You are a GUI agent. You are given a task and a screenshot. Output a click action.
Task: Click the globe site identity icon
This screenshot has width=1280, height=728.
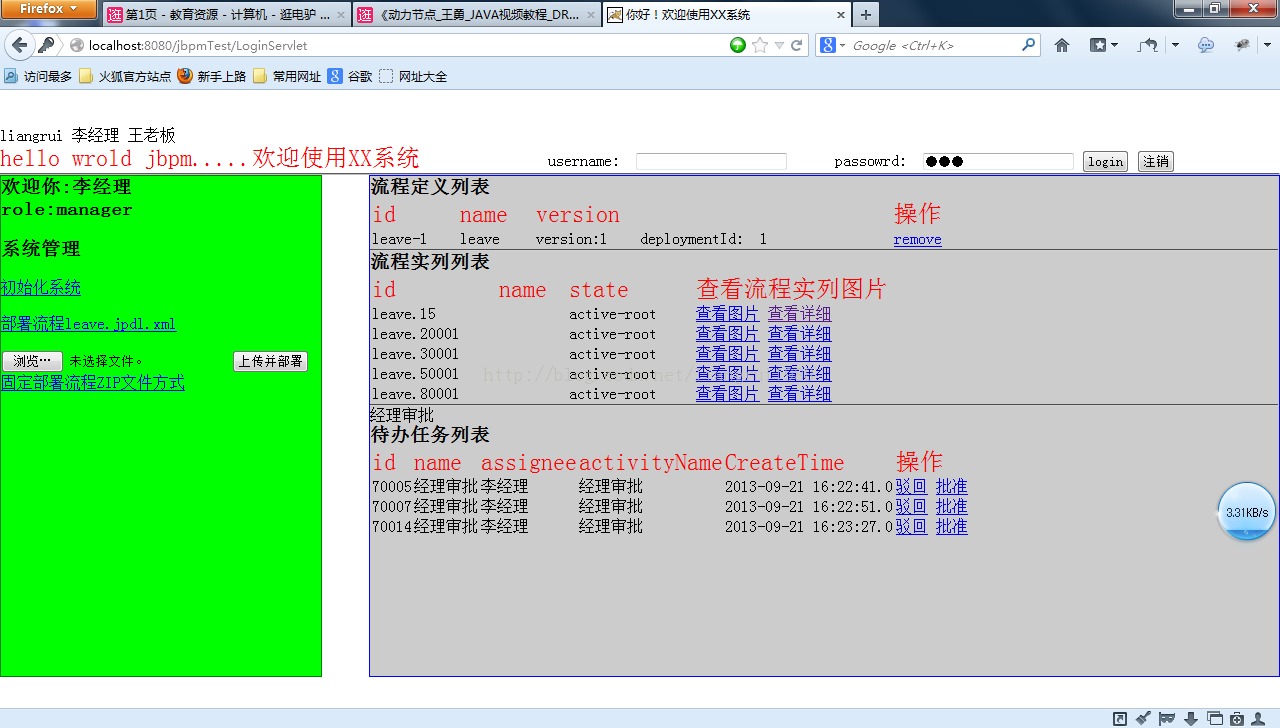76,46
